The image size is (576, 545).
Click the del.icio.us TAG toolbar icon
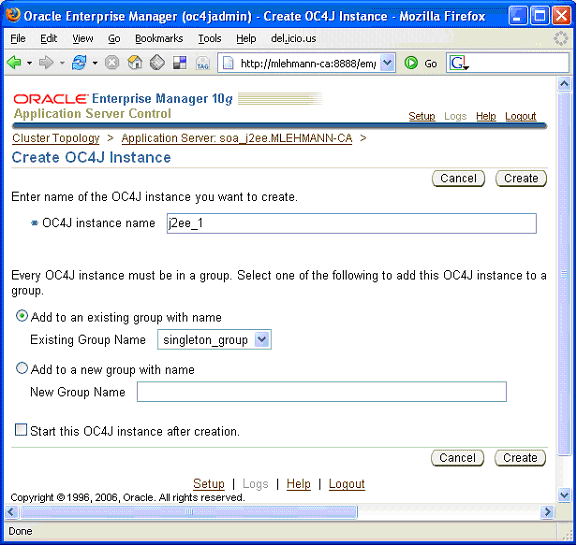(202, 63)
